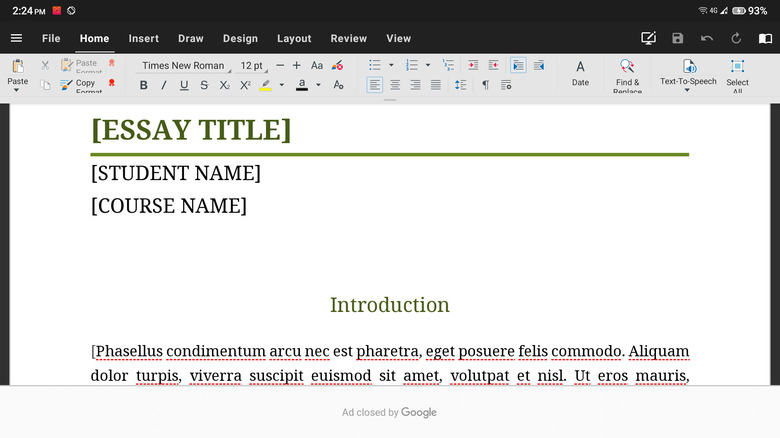Toggle underline formatting
Viewport: 780px width, 438px height.
(x=184, y=85)
